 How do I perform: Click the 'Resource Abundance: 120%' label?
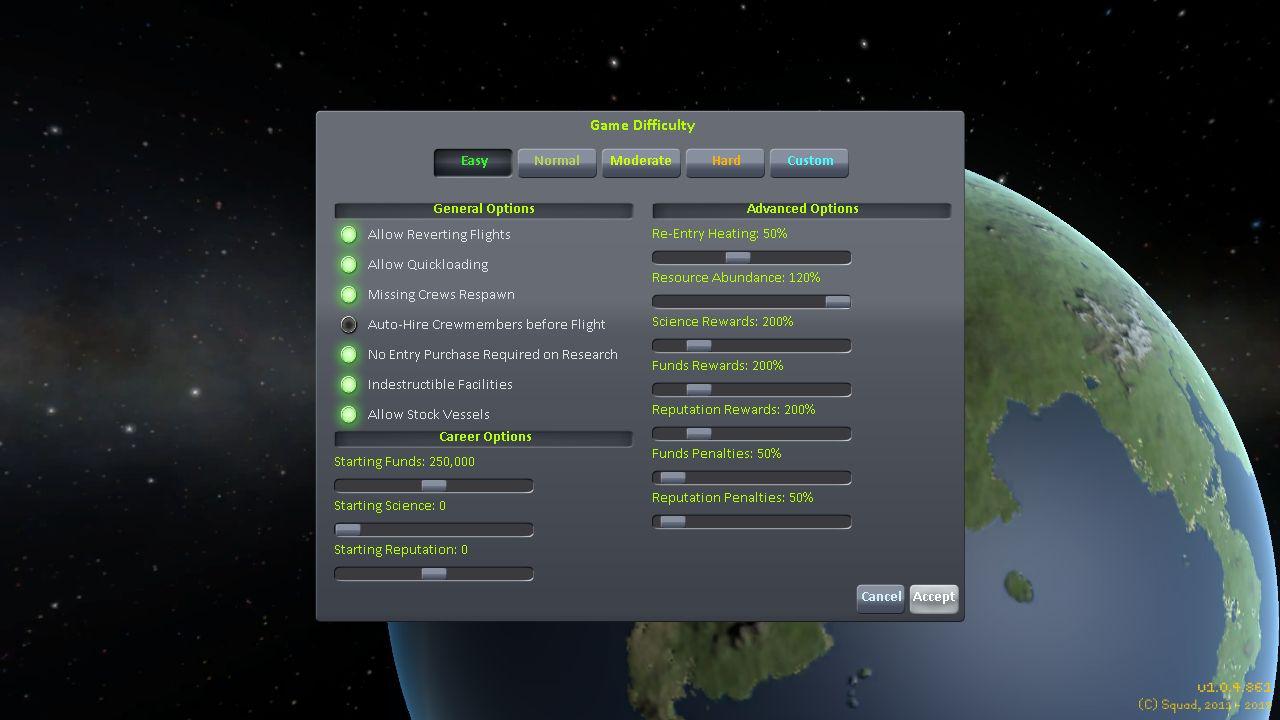736,278
